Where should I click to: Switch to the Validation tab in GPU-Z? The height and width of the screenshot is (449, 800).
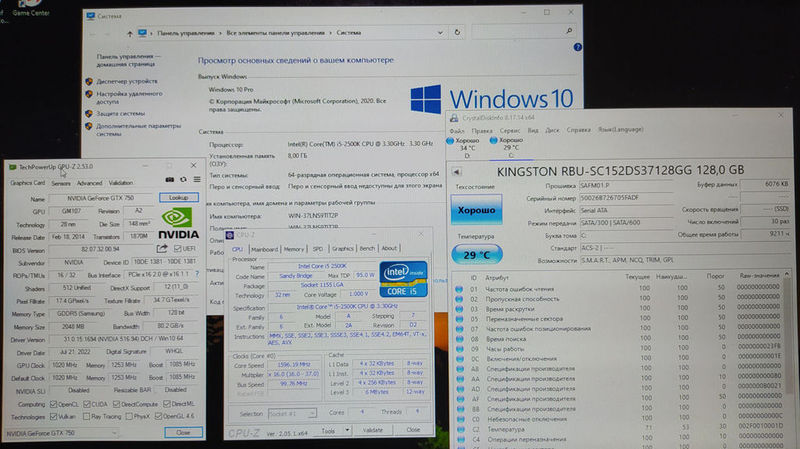[121, 183]
